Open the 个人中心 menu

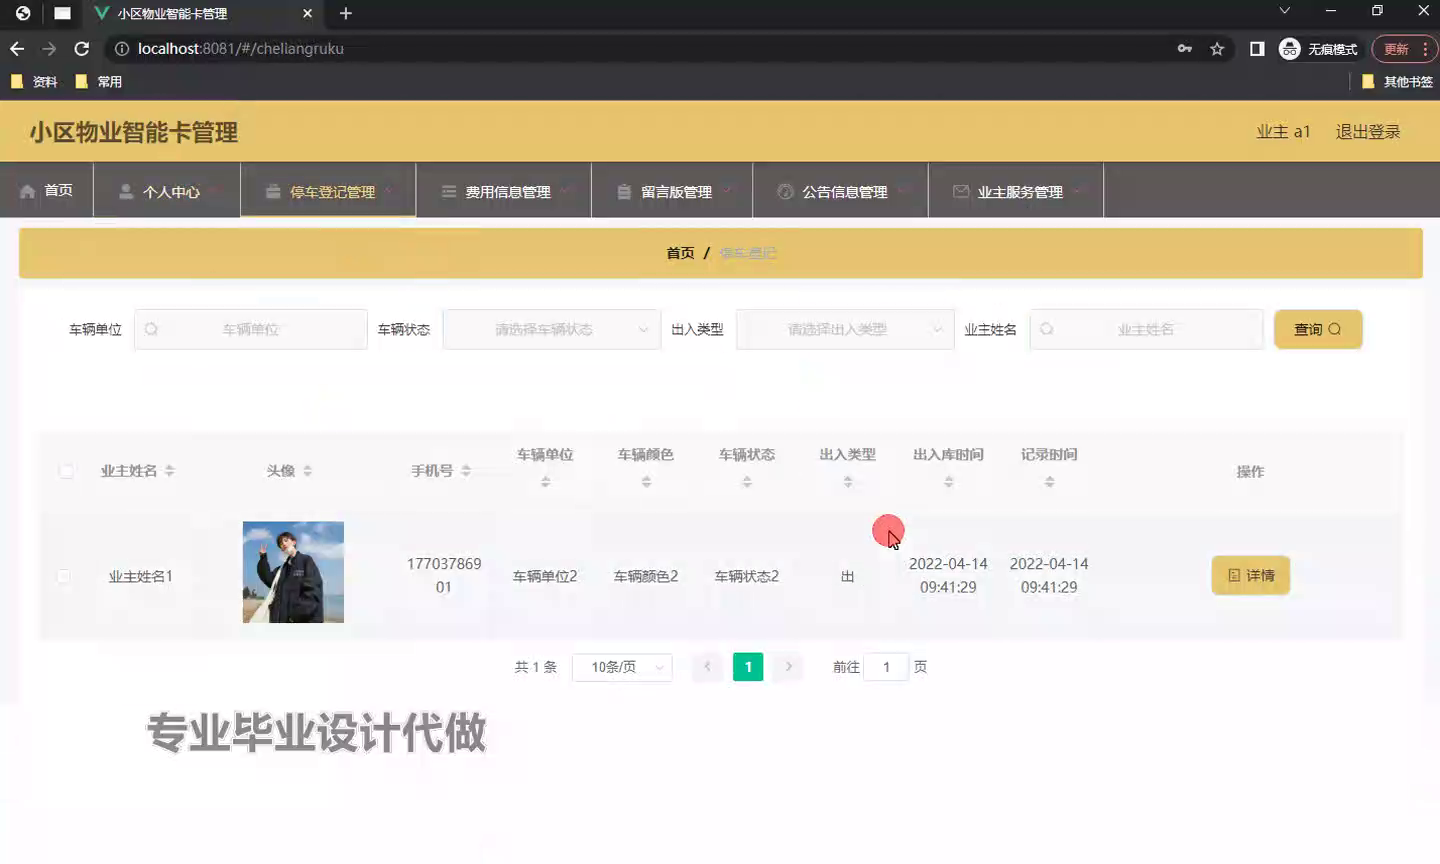click(x=167, y=190)
